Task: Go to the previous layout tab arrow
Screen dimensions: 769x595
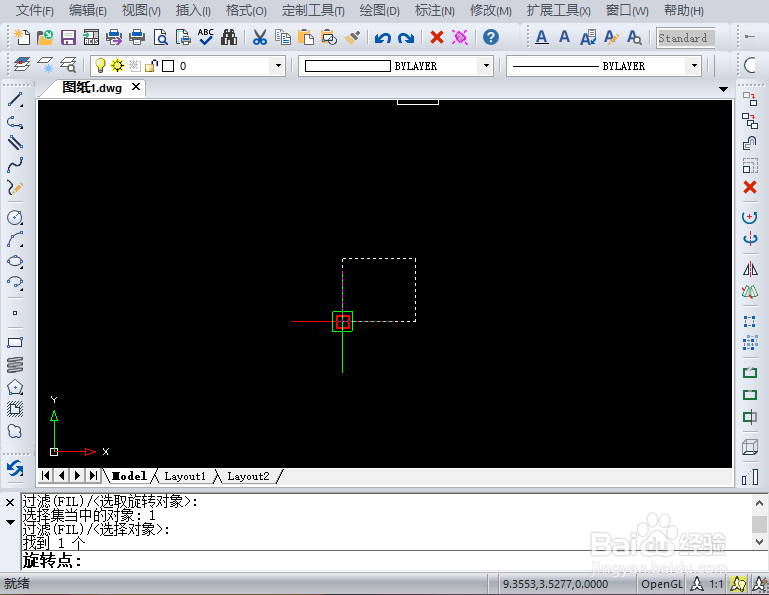Action: tap(61, 475)
